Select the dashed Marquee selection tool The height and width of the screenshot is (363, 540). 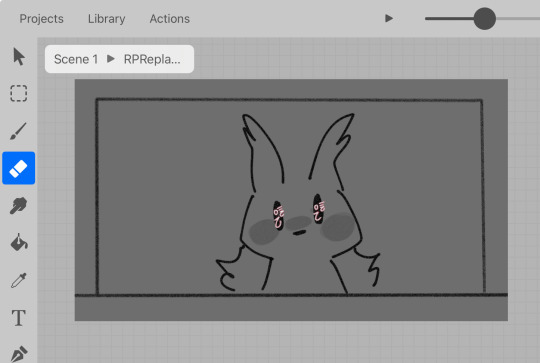(19, 93)
